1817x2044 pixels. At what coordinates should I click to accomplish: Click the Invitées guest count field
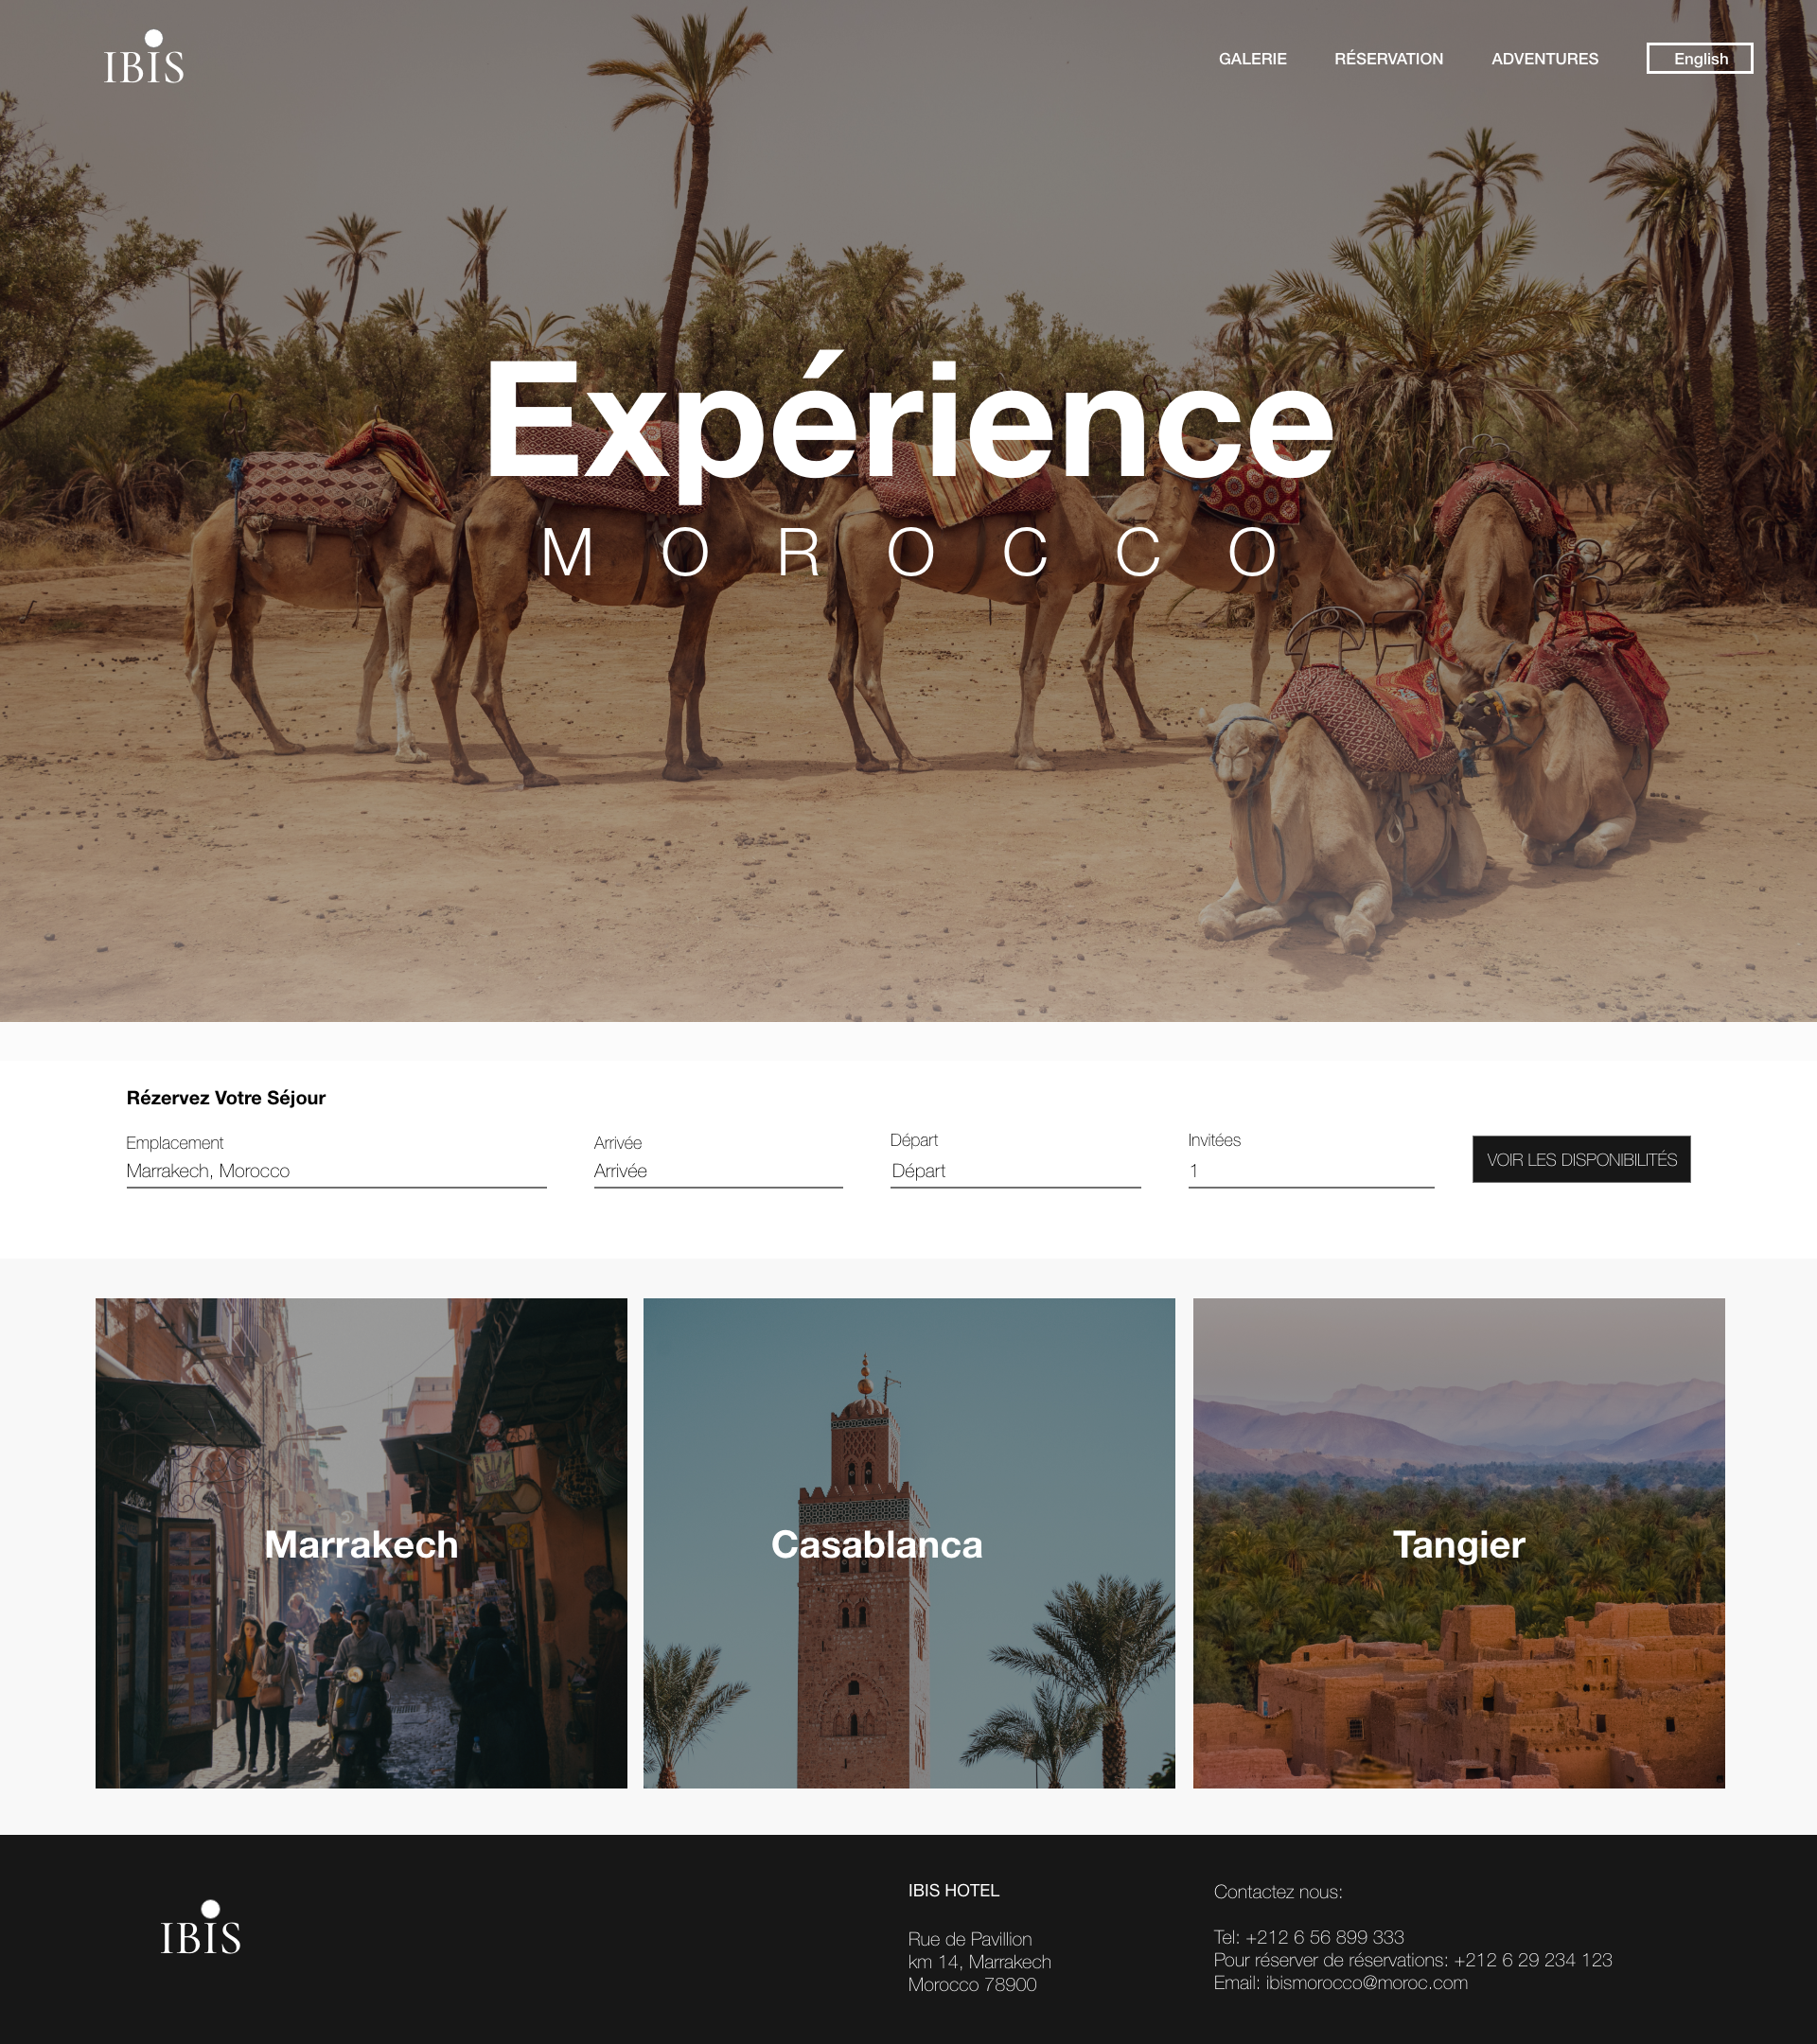point(1311,1171)
